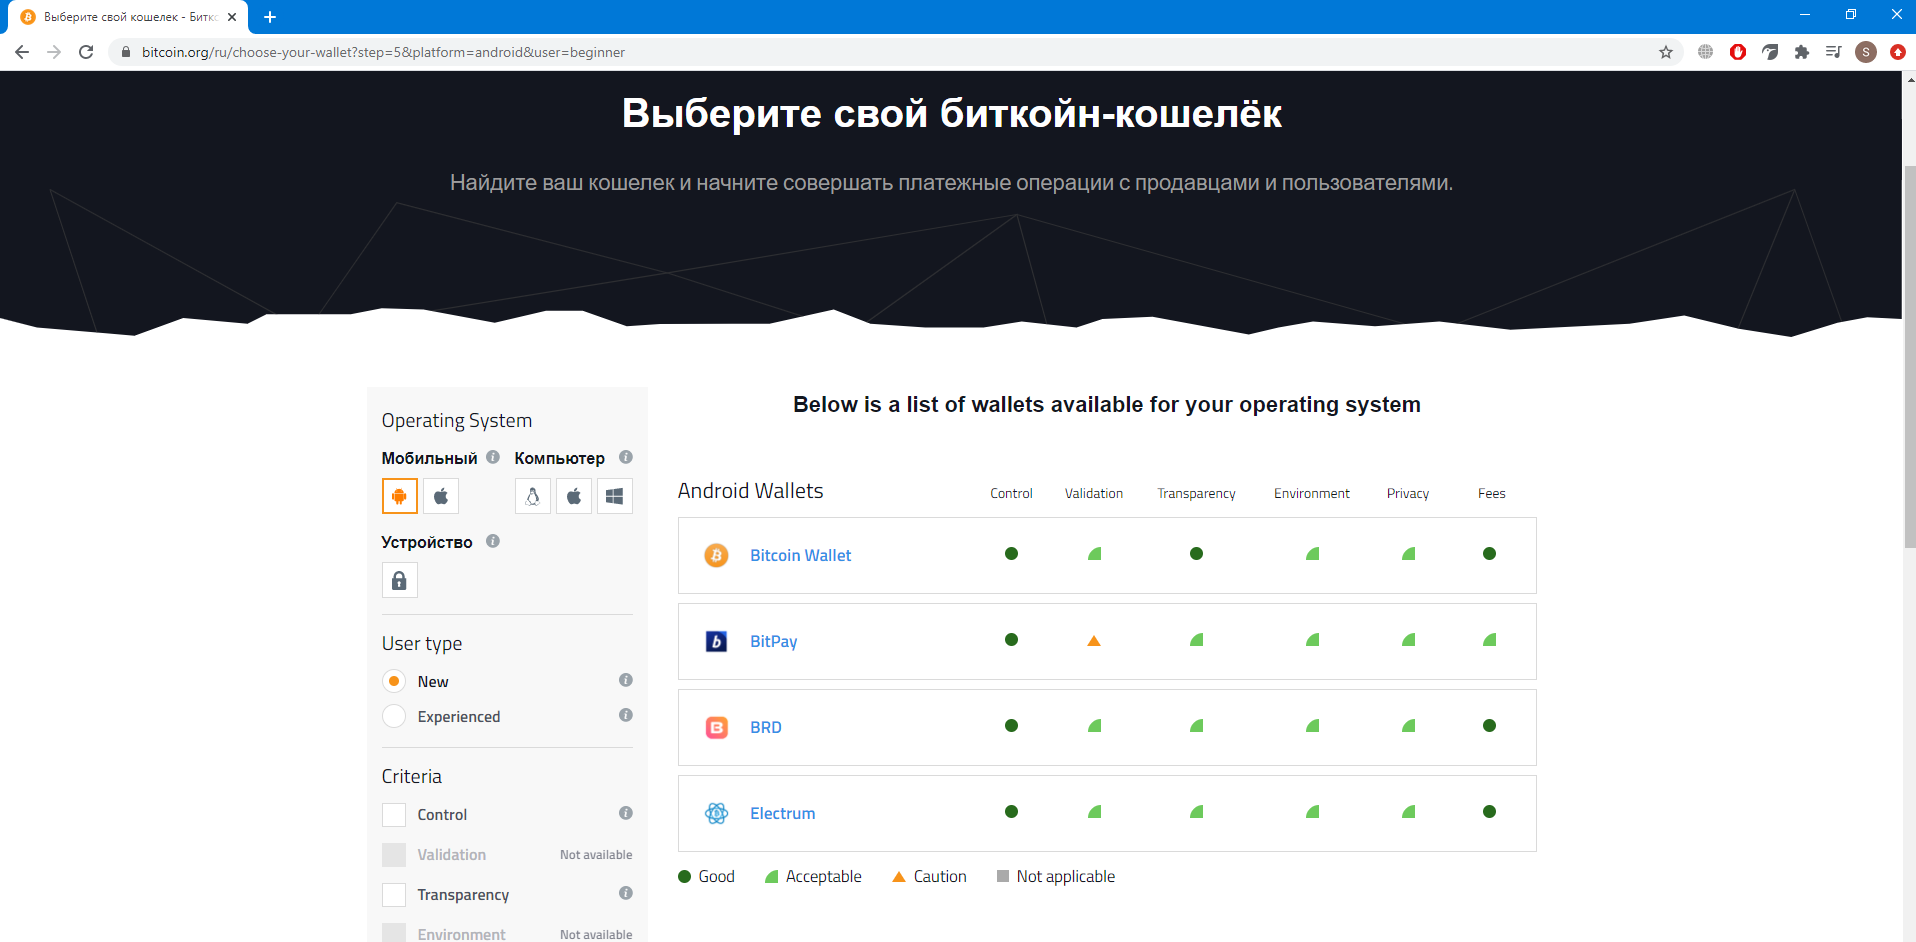Show info for New user type
Image resolution: width=1916 pixels, height=942 pixels.
(626, 680)
